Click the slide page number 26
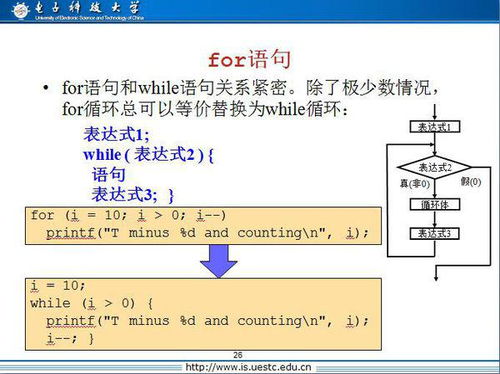 [x=238, y=355]
